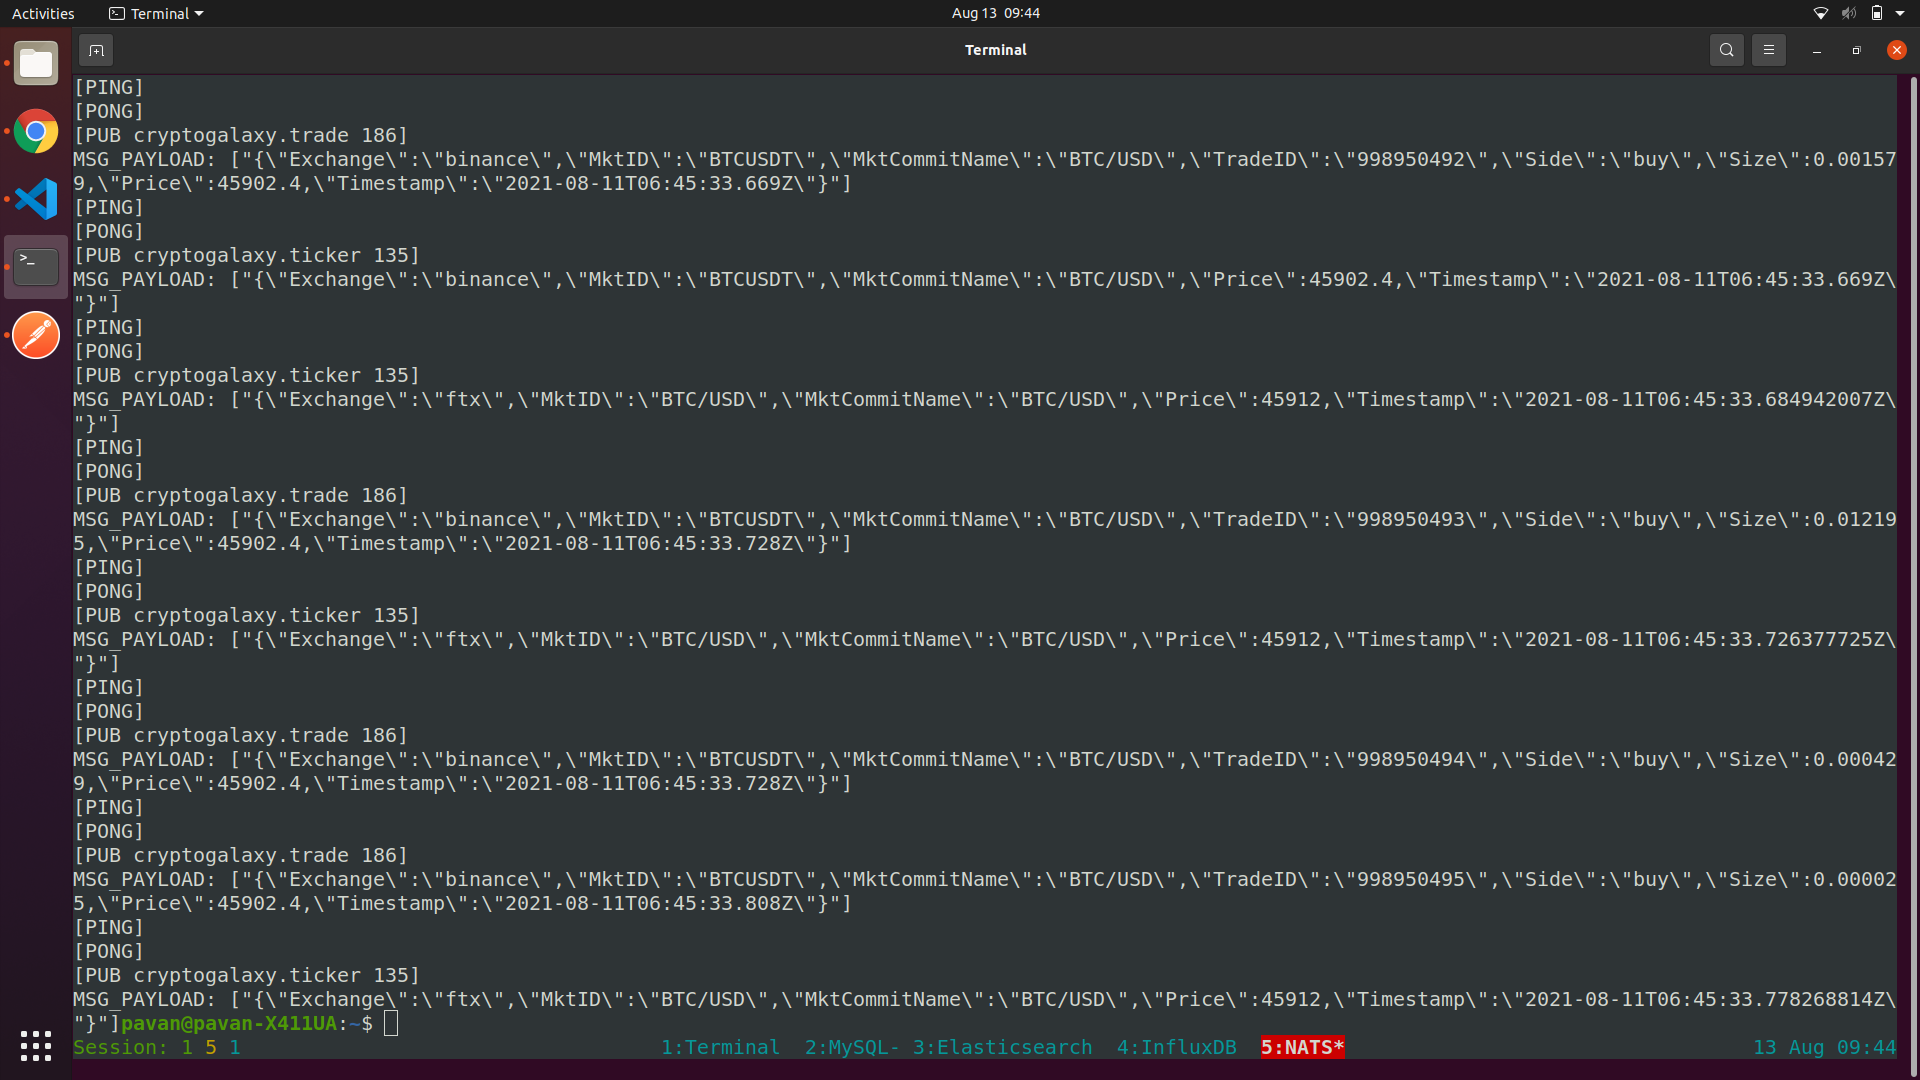Show the applications grid
The width and height of the screenshot is (1920, 1080).
click(36, 1046)
